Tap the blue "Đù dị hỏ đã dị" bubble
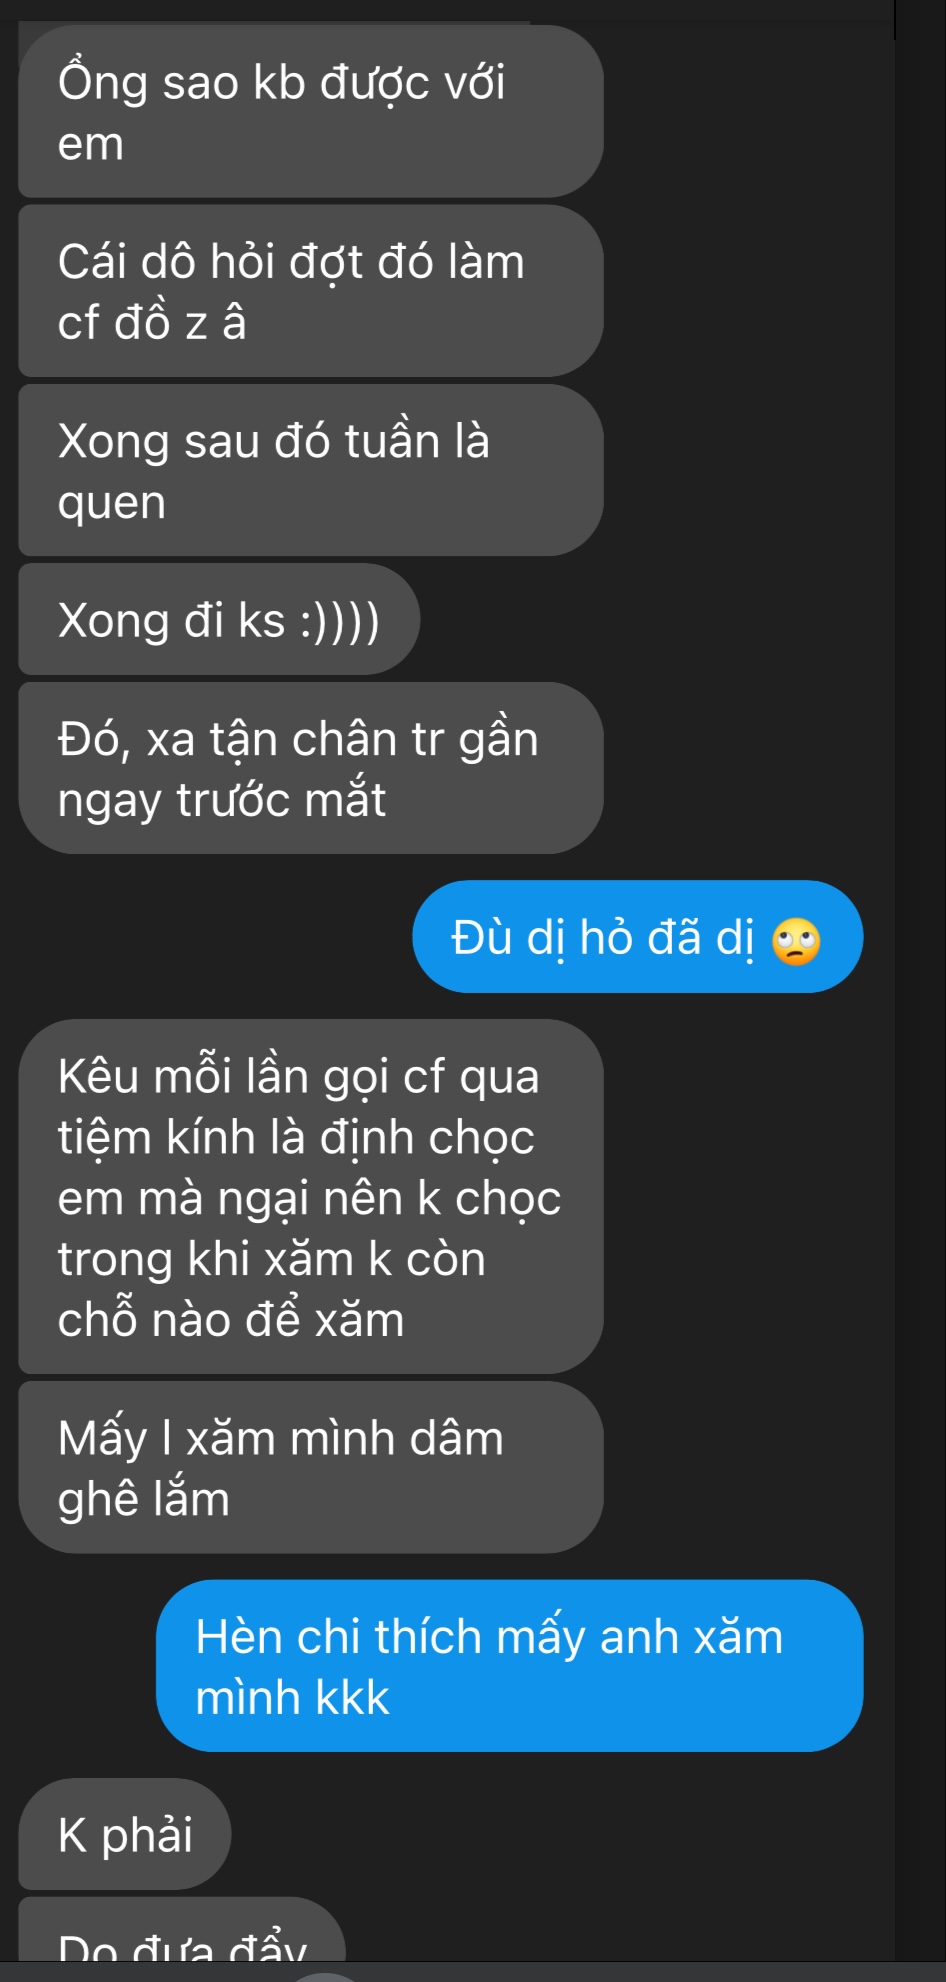This screenshot has width=946, height=1982. click(x=638, y=937)
